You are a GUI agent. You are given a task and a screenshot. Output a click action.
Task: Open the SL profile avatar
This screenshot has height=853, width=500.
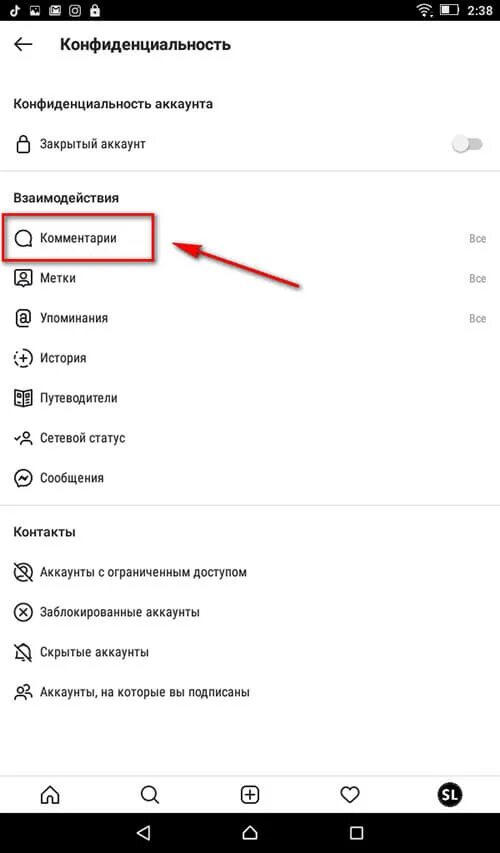449,795
